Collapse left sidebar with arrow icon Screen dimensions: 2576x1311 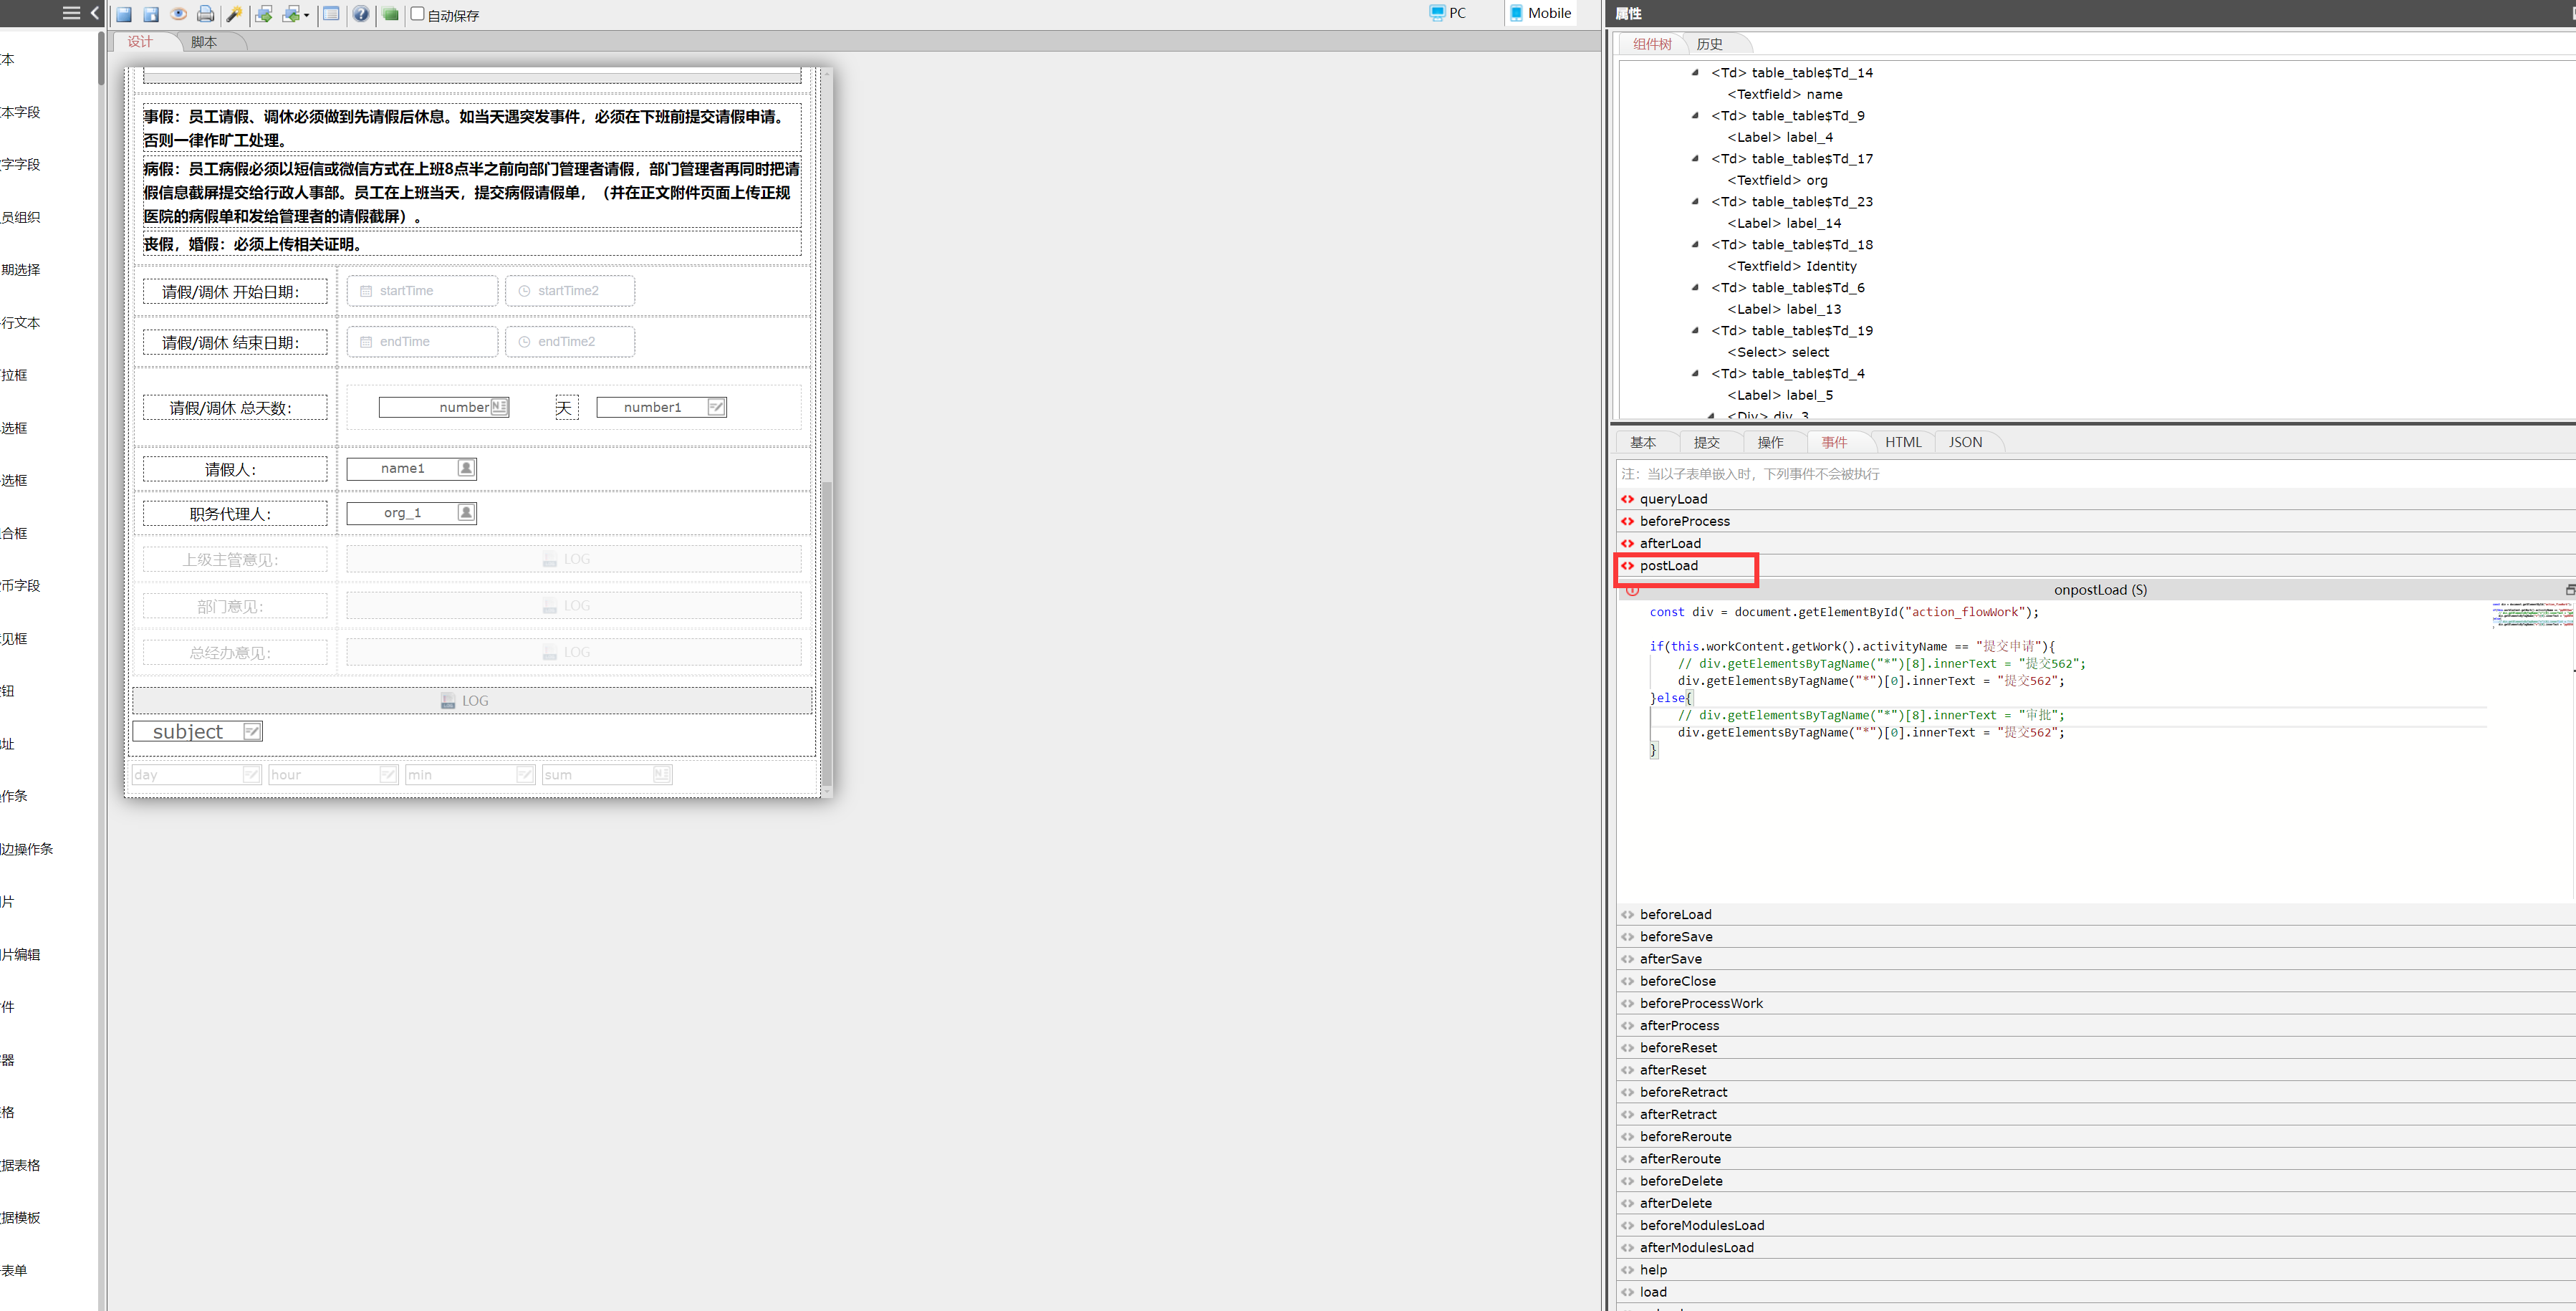point(95,13)
